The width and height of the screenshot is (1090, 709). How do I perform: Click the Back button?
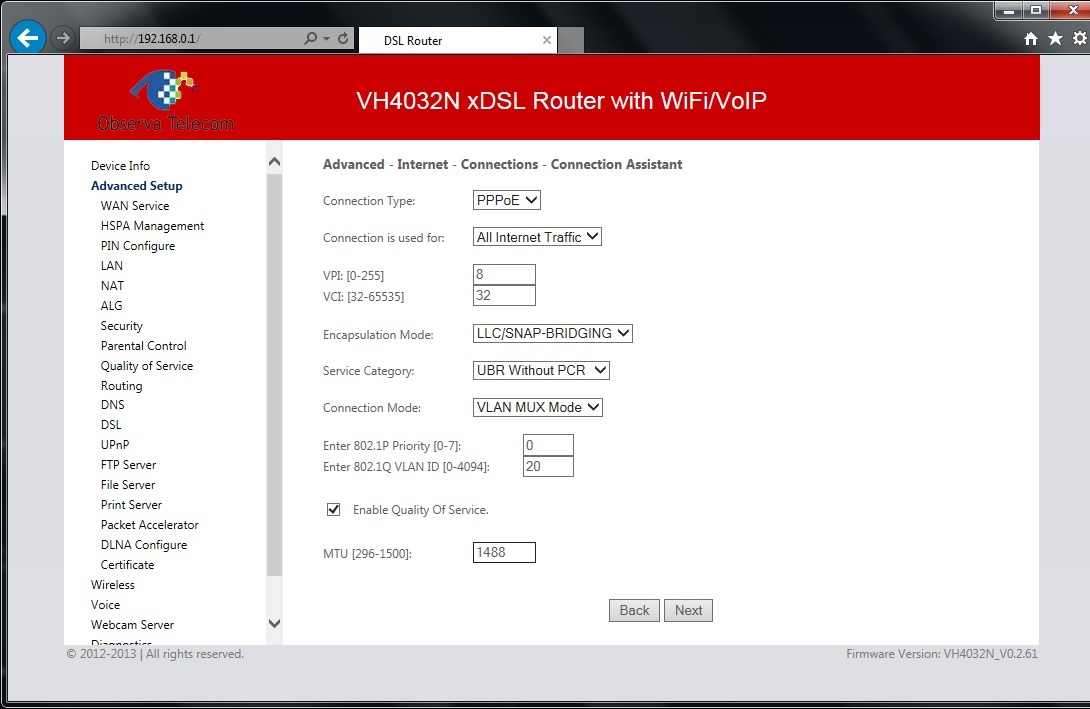tap(634, 610)
